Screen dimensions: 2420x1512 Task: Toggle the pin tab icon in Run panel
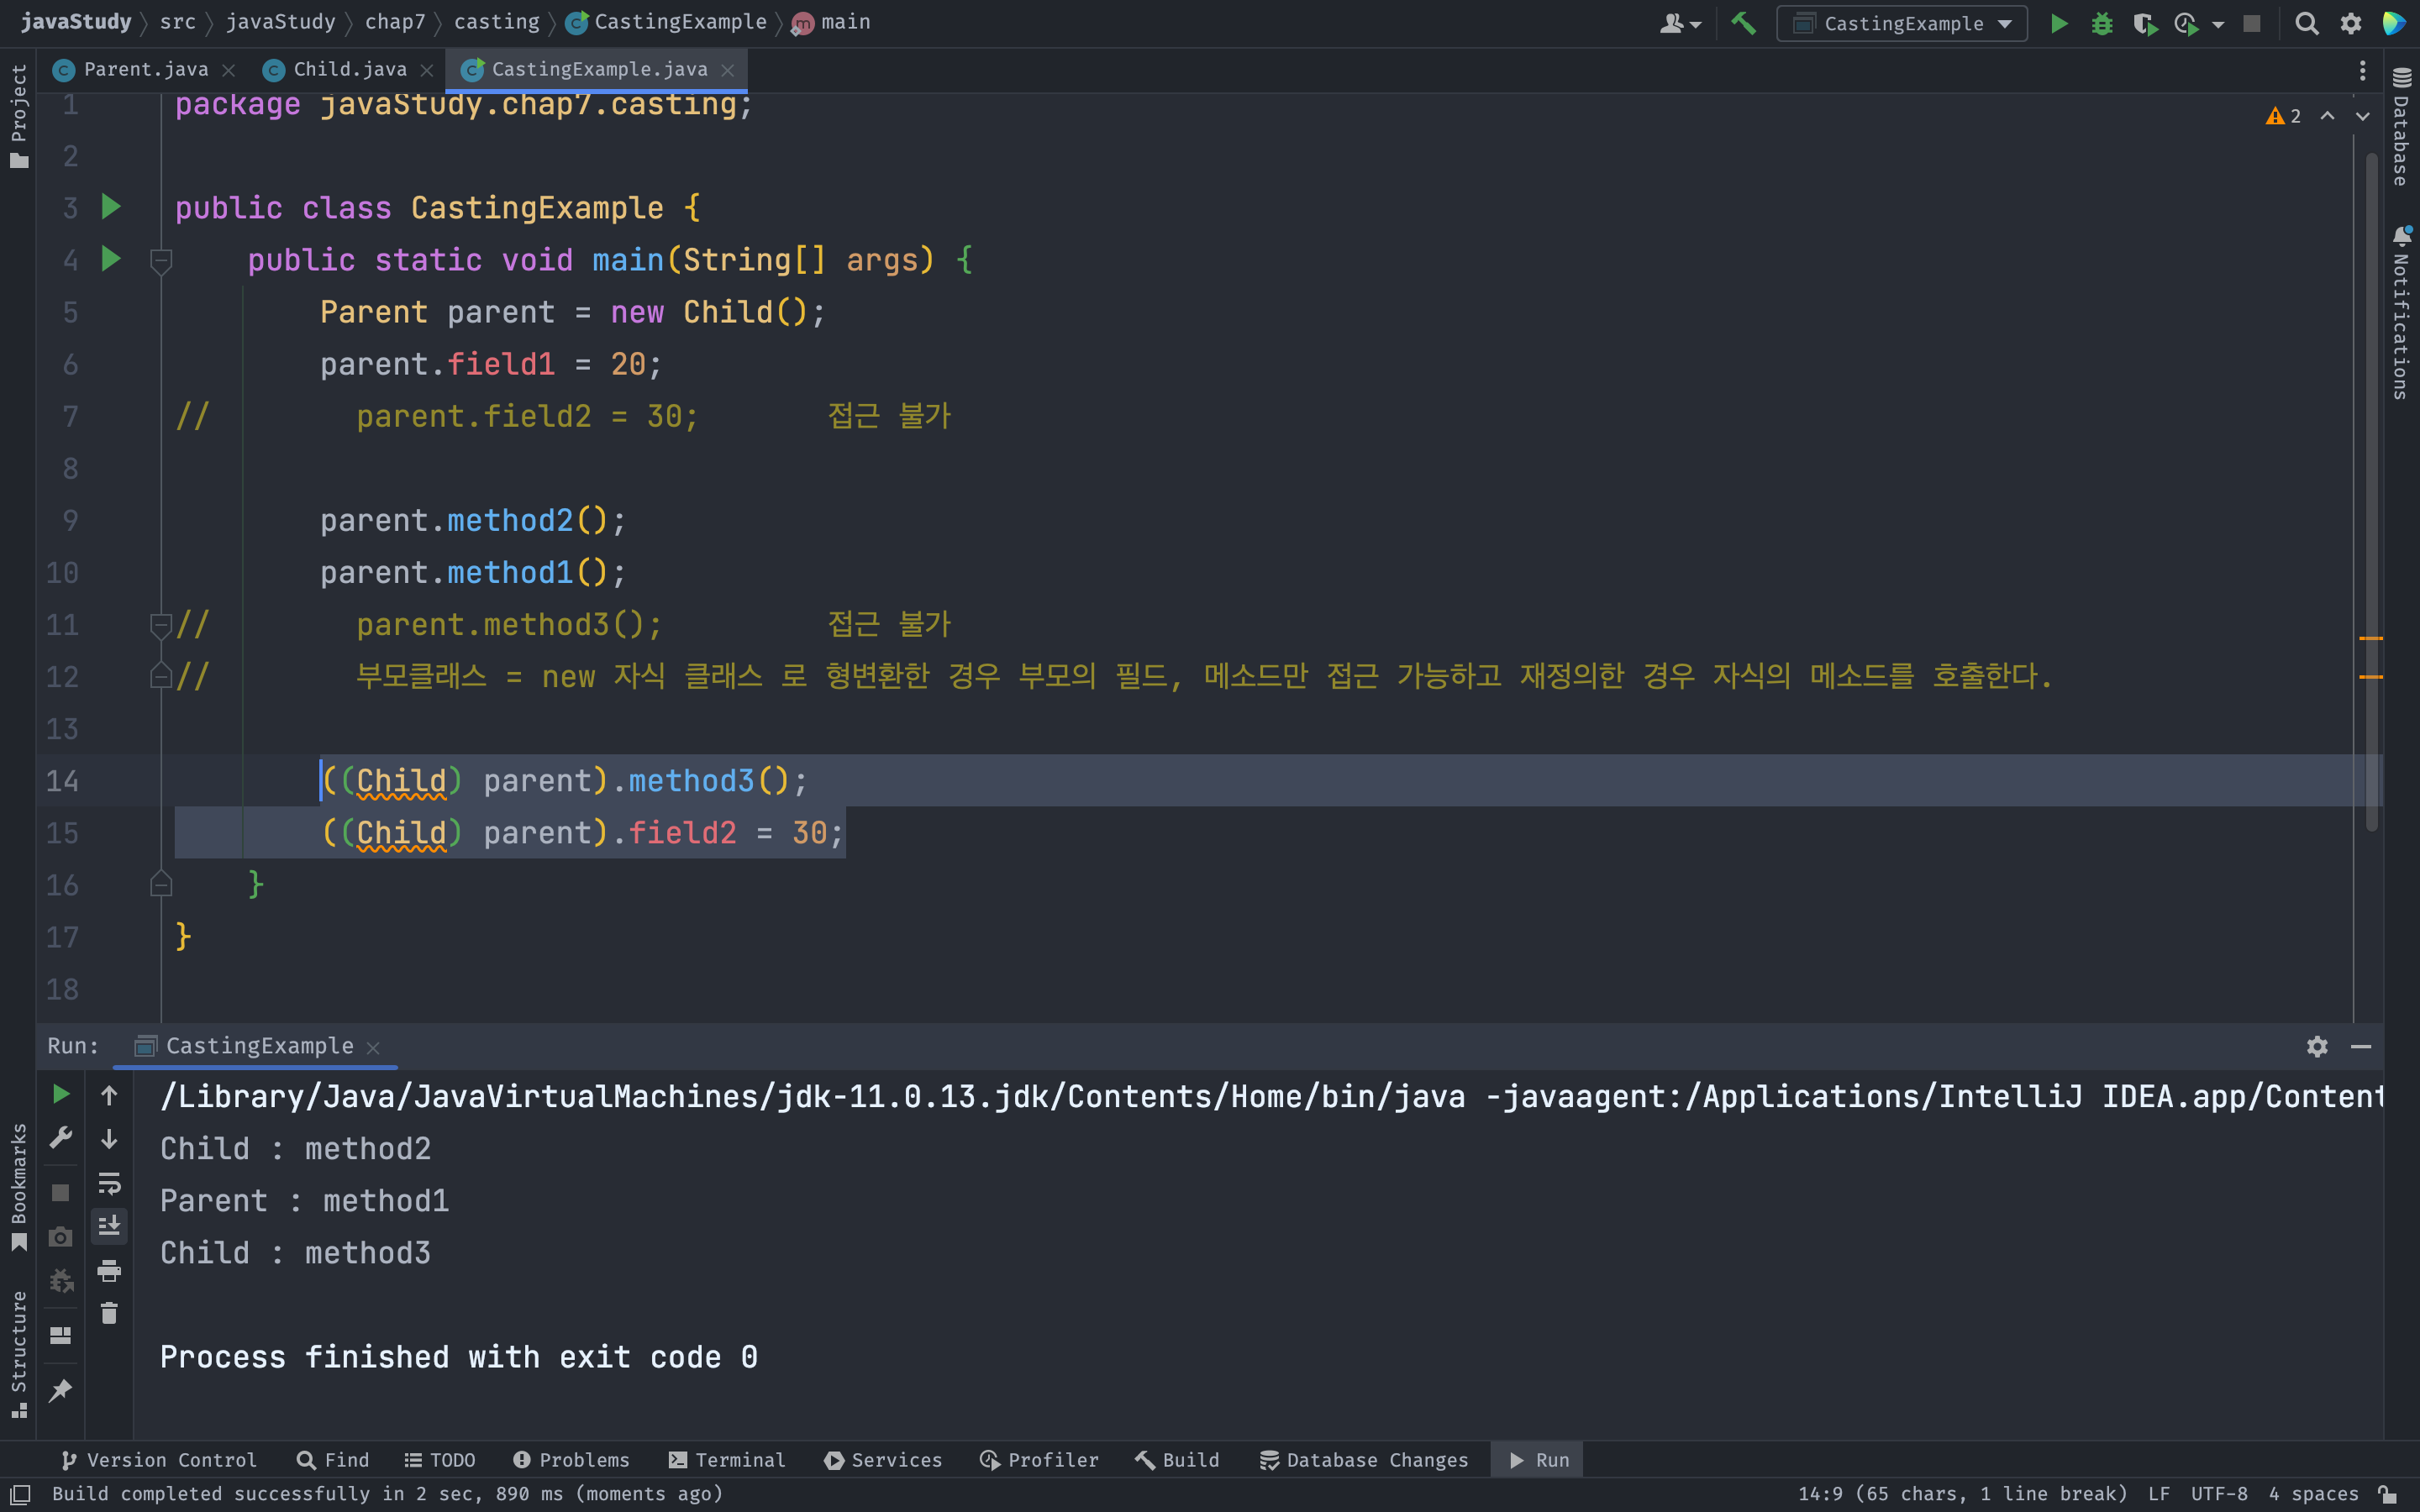pos(60,1390)
